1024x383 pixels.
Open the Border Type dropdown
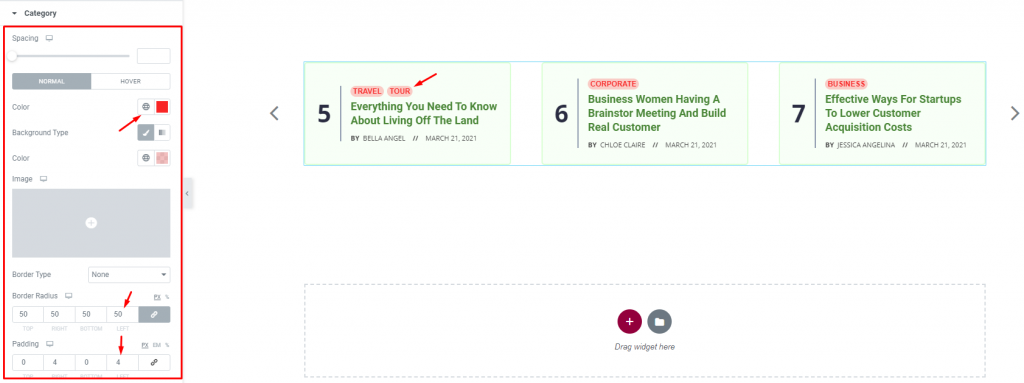coord(129,275)
